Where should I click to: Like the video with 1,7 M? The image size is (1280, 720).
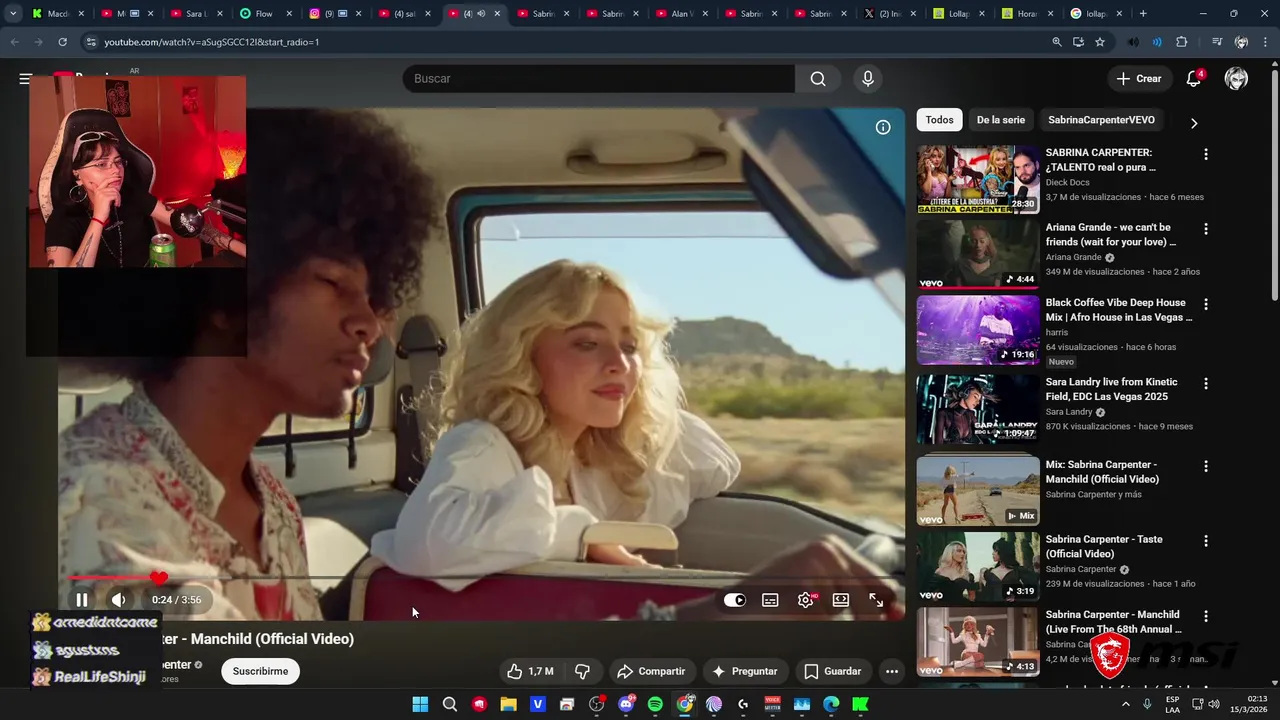pos(530,671)
